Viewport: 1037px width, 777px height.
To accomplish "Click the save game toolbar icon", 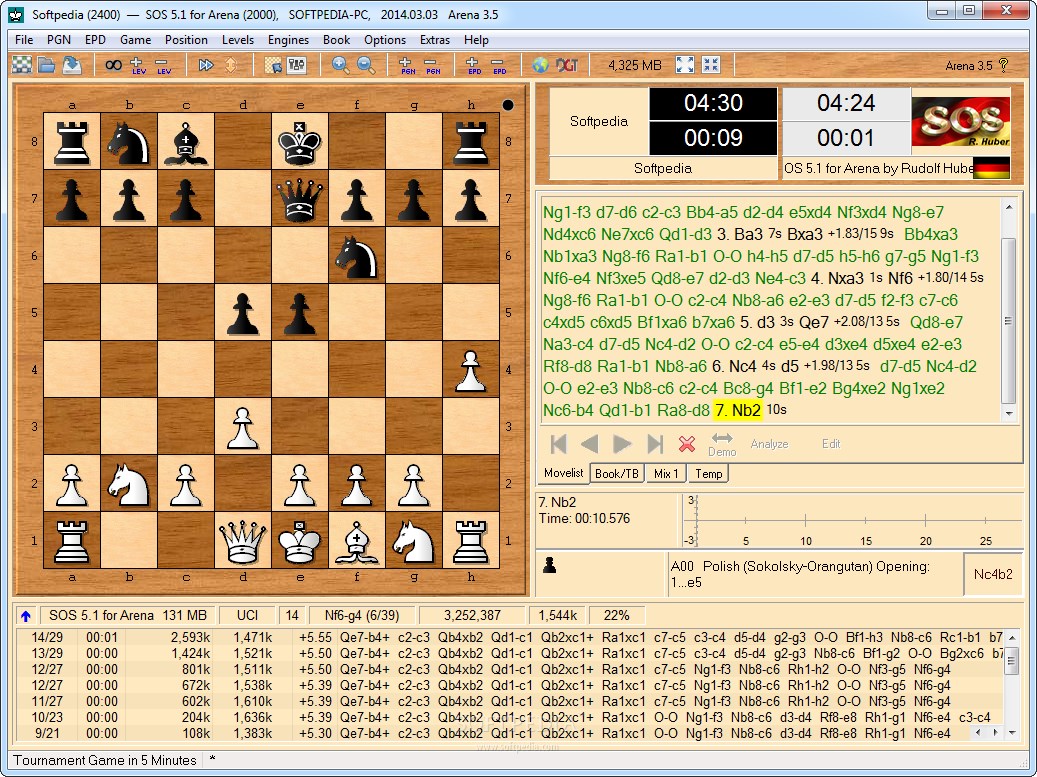I will click(71, 65).
